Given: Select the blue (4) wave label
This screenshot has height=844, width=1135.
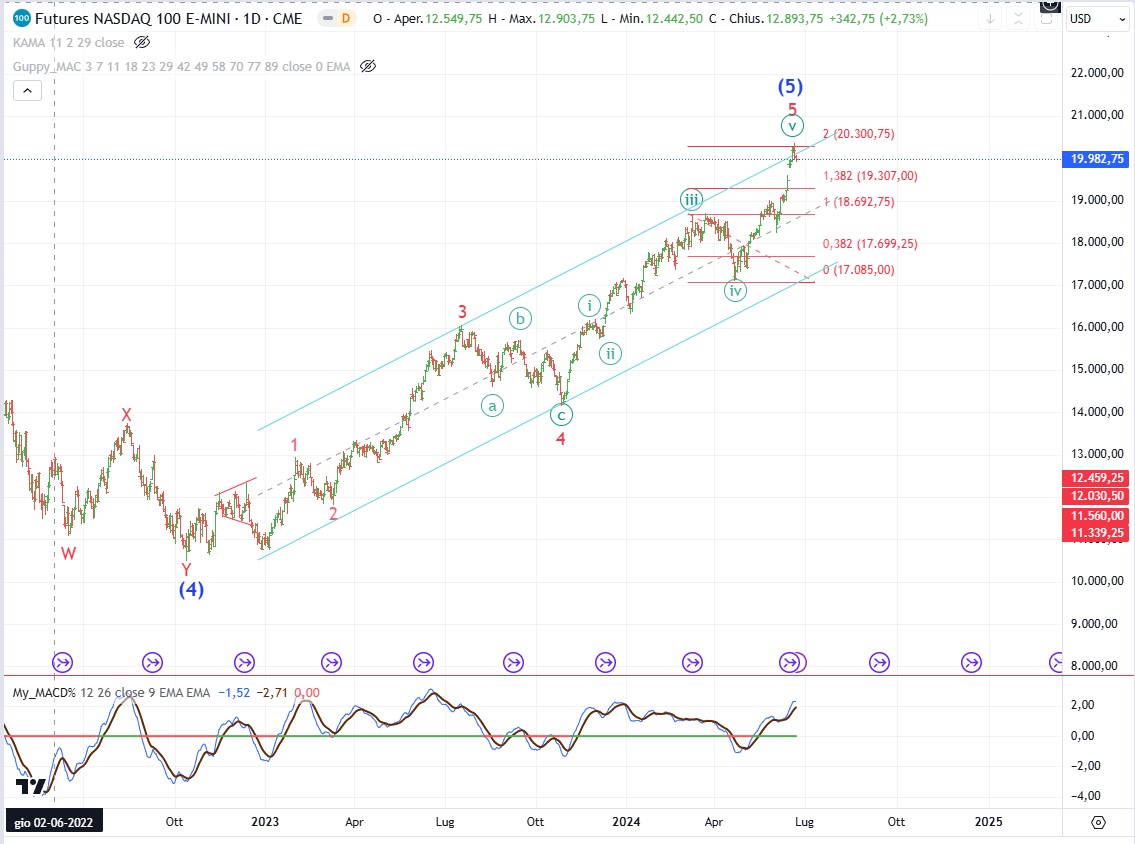Looking at the screenshot, I should pos(192,589).
